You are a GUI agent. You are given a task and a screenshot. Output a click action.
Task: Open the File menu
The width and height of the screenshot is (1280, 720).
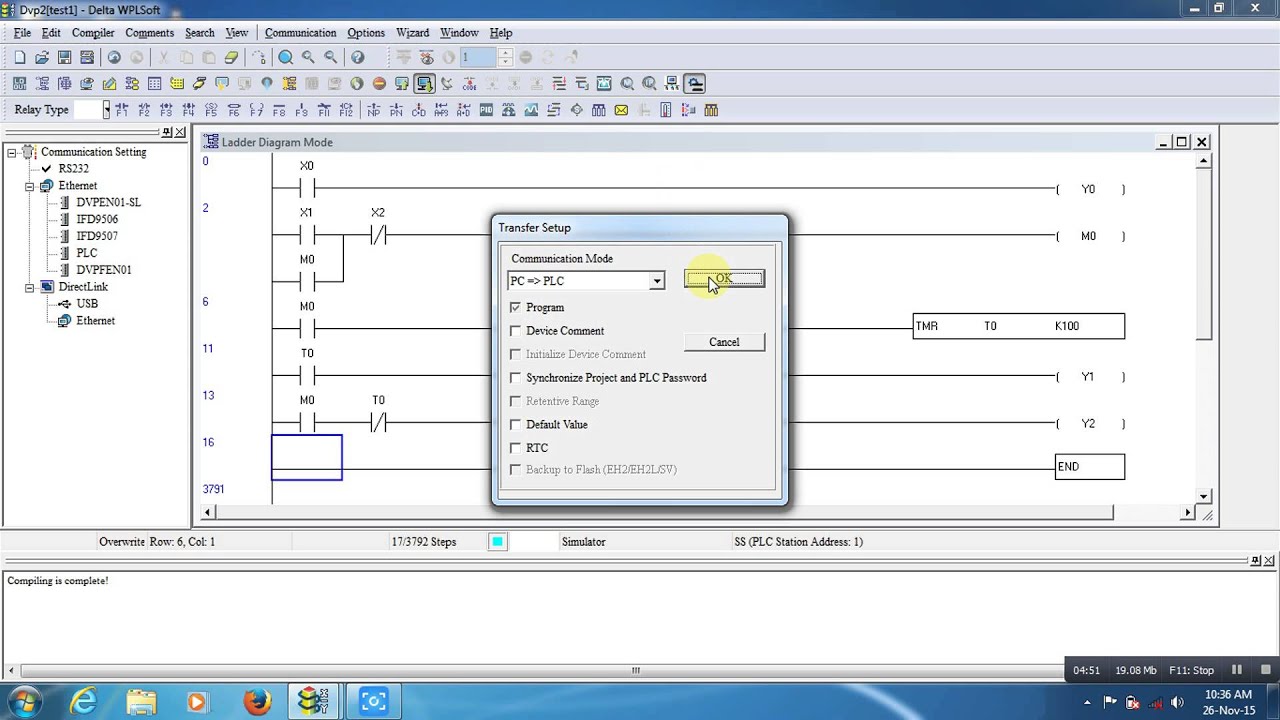[22, 33]
